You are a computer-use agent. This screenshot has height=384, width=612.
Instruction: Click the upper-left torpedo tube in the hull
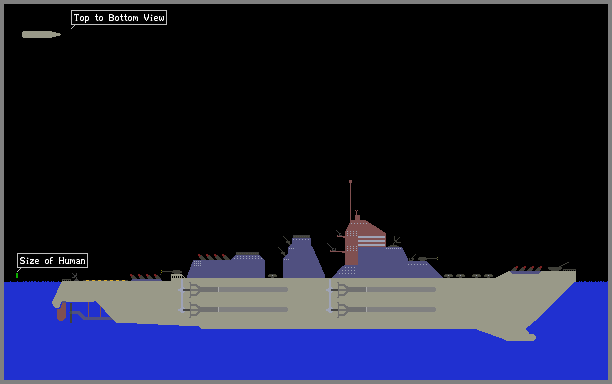point(234,289)
